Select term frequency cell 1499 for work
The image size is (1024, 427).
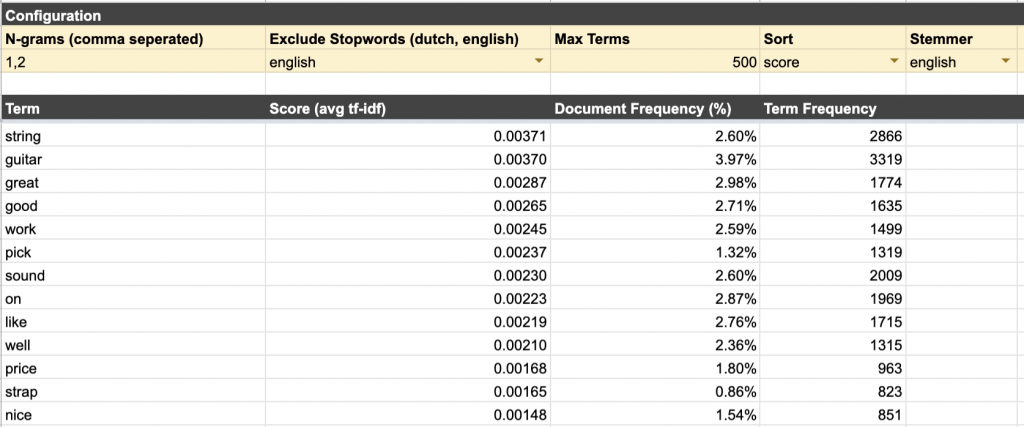[x=832, y=228]
